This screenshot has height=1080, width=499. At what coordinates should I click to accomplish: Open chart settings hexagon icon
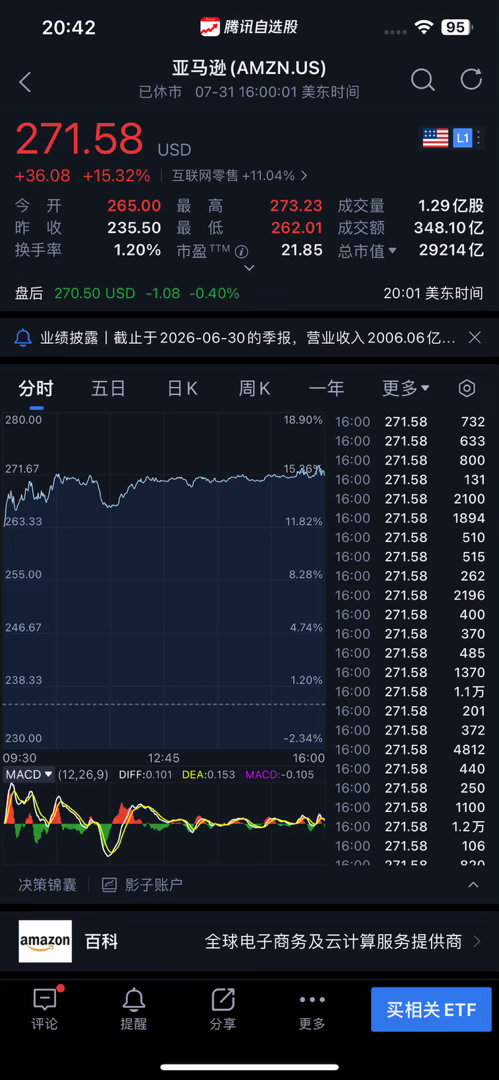[x=467, y=388]
